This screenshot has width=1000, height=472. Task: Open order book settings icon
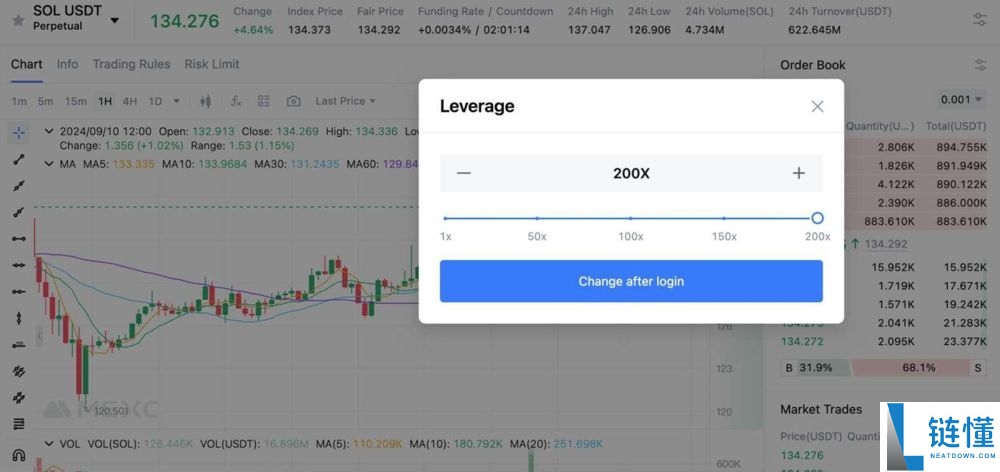tap(980, 65)
